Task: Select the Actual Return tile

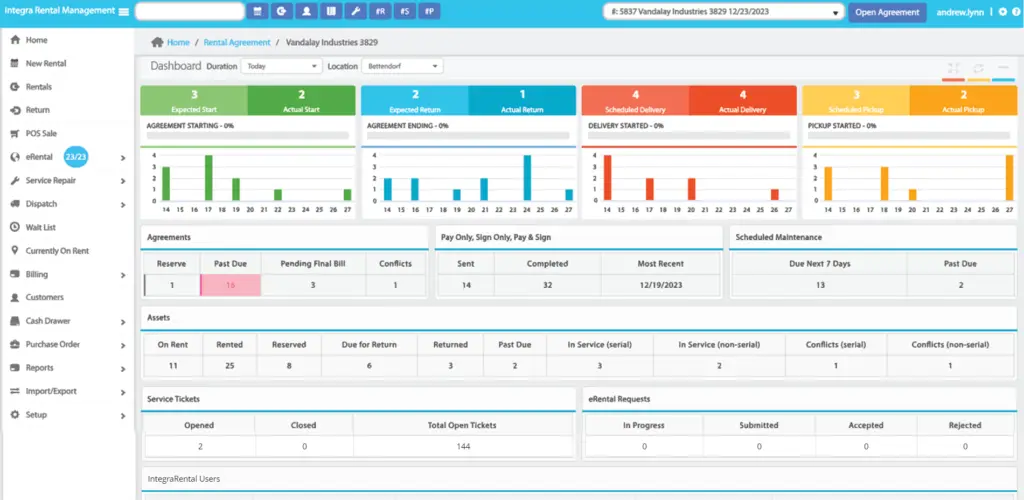Action: [522, 101]
